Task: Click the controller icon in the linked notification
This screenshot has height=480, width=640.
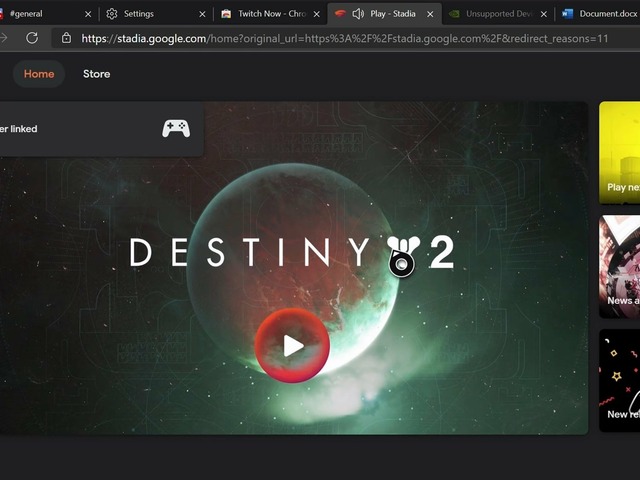Action: [x=176, y=128]
